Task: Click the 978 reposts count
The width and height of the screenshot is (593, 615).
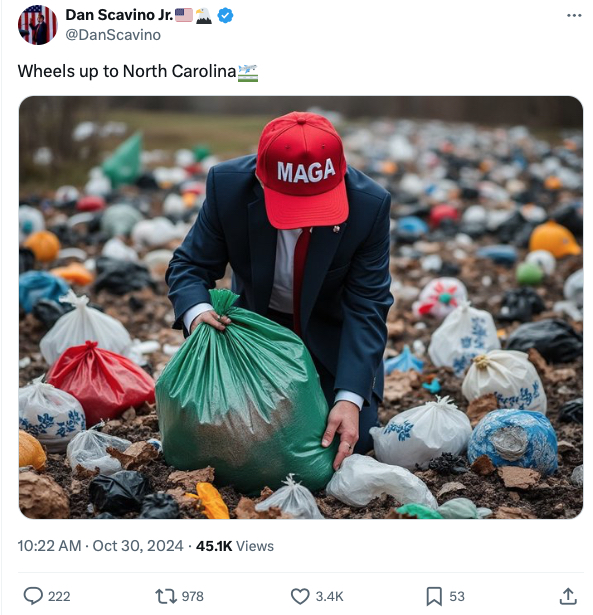Action: point(193,596)
